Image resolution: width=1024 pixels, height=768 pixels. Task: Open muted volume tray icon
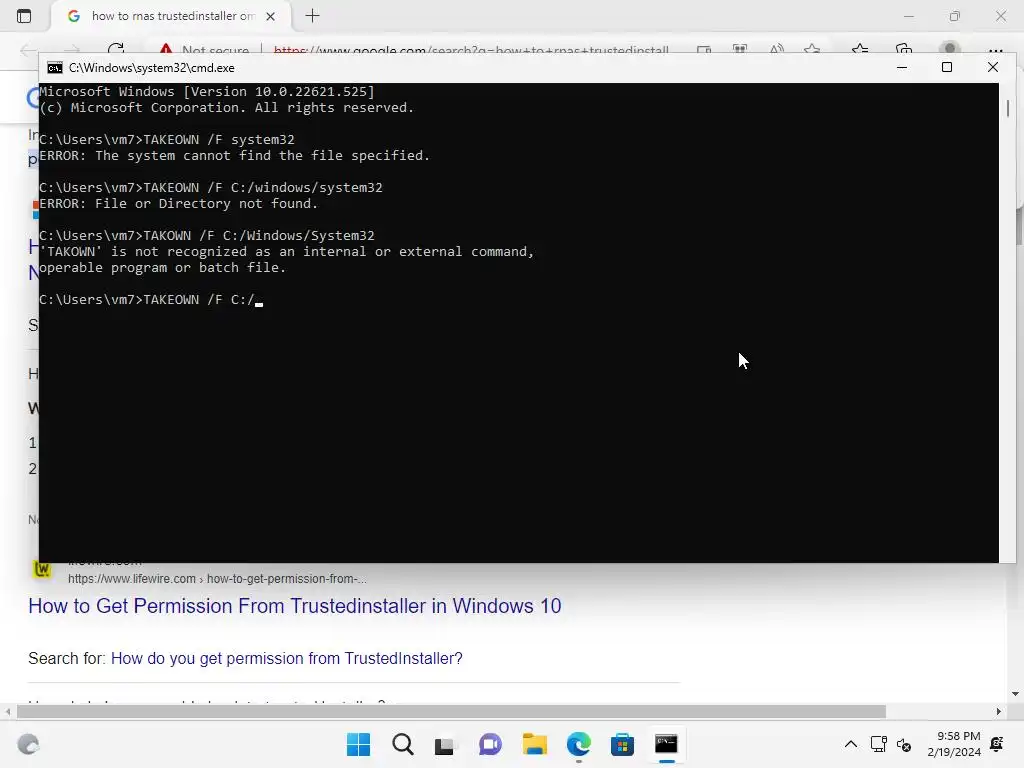(904, 744)
